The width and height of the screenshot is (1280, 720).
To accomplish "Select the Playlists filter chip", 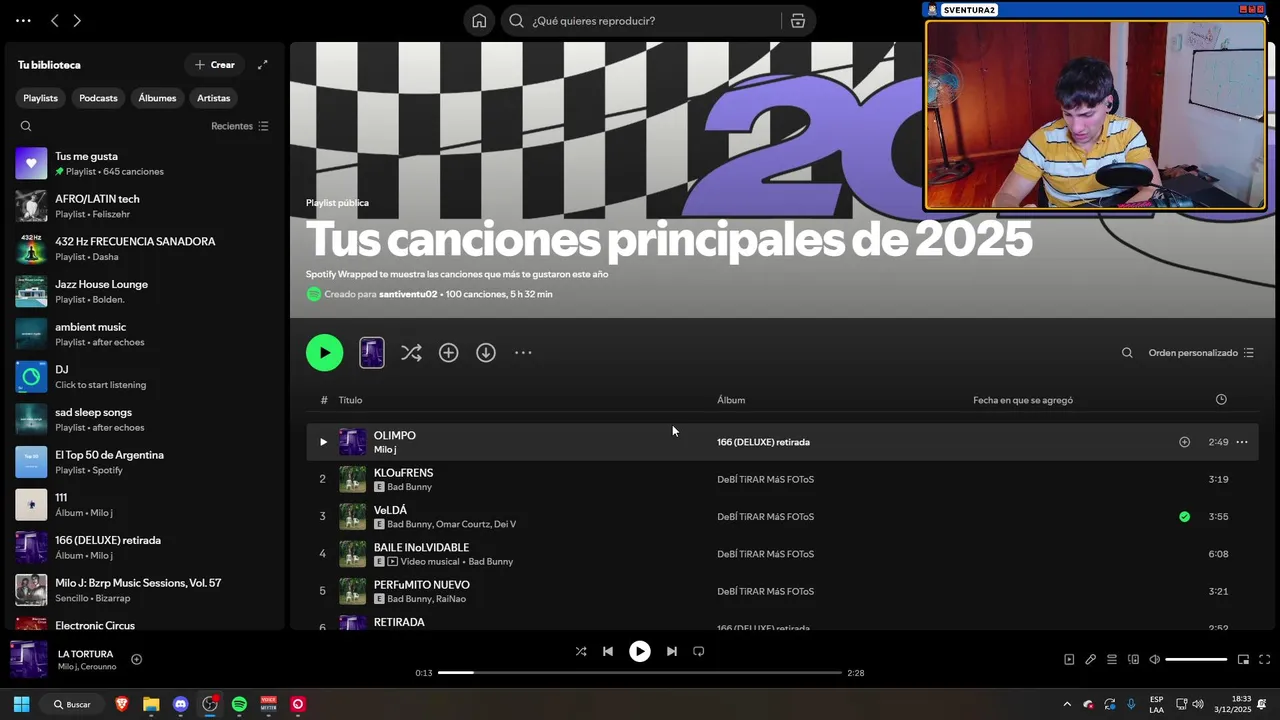I will (41, 98).
